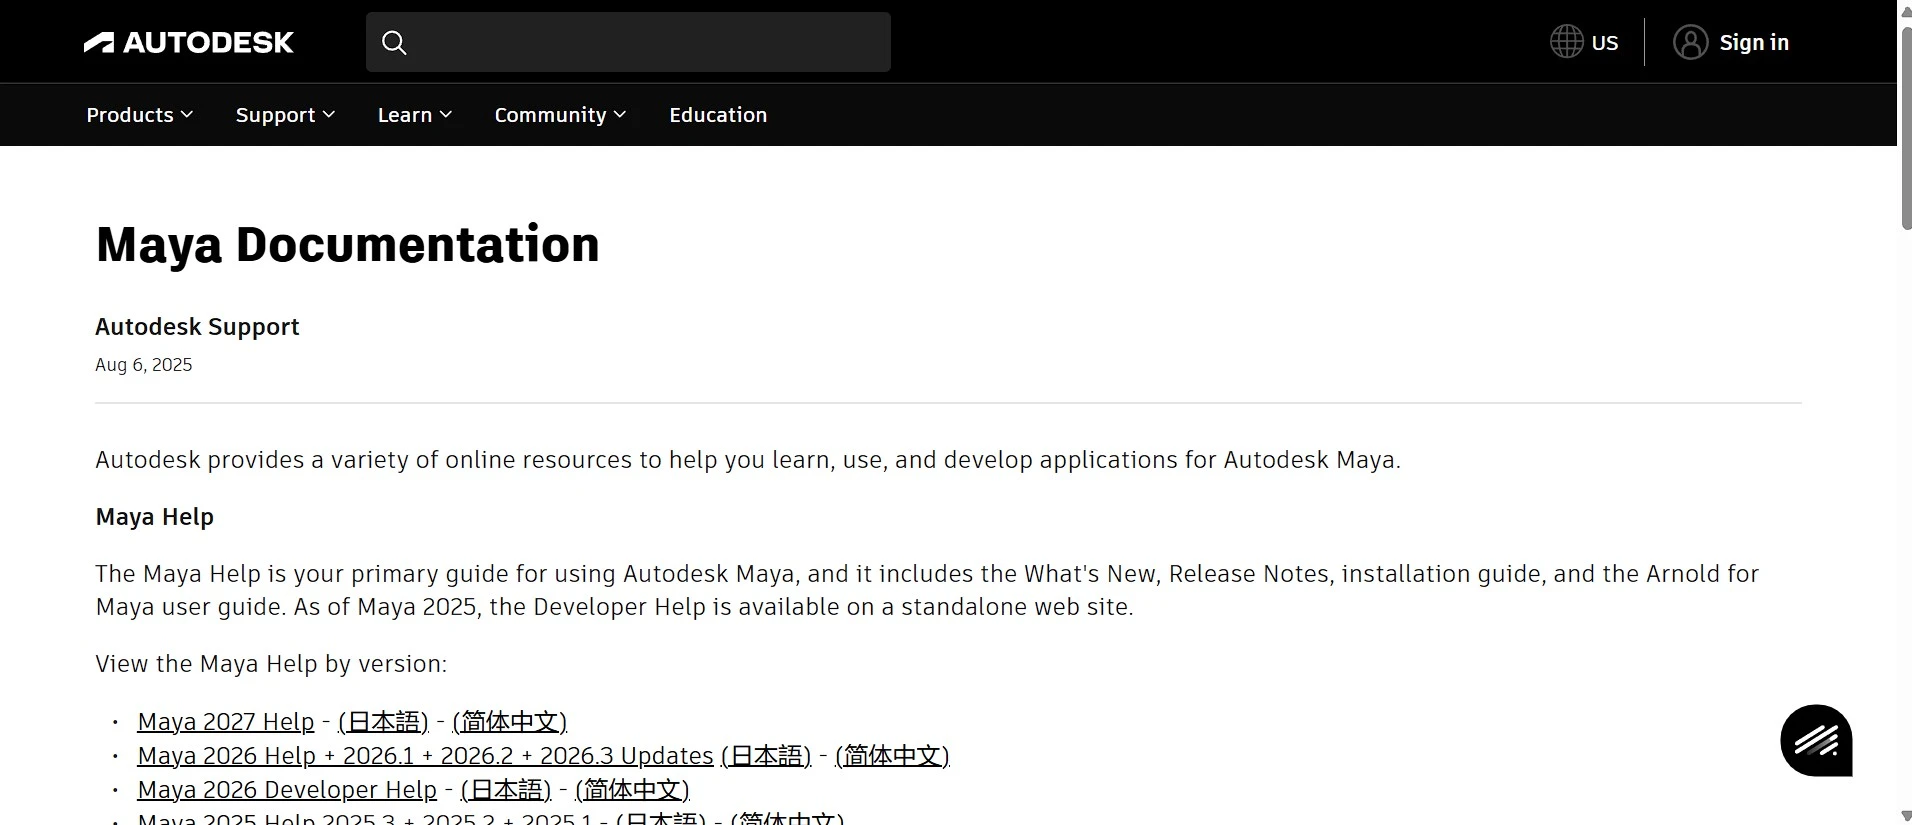Image resolution: width=1912 pixels, height=825 pixels.
Task: Expand the Learn menu
Action: (415, 115)
